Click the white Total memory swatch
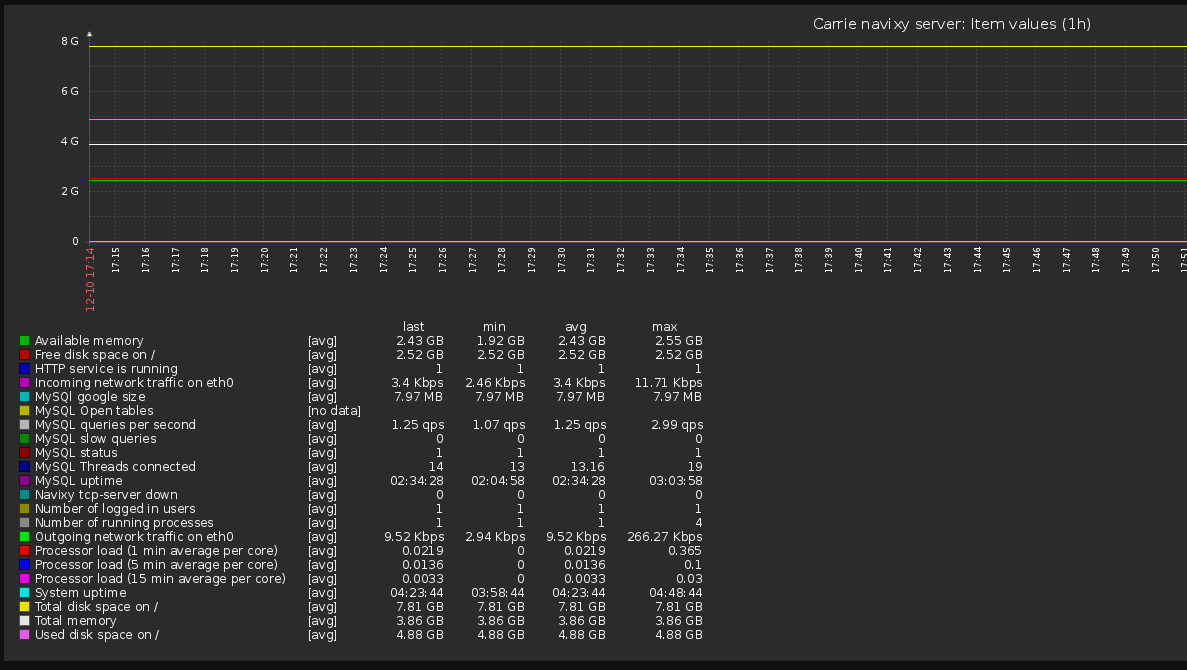 pyautogui.click(x=24, y=621)
